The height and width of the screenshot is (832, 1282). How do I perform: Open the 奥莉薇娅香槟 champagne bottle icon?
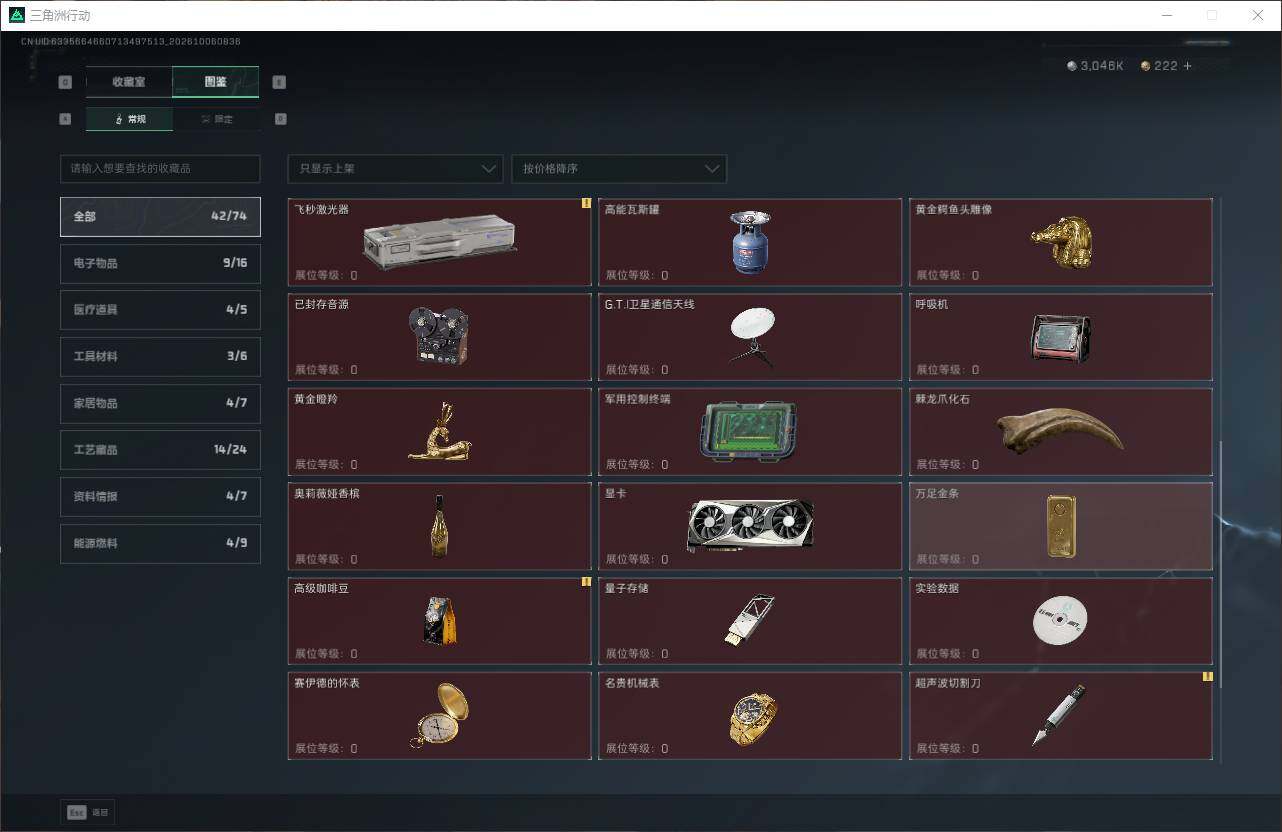(x=440, y=525)
